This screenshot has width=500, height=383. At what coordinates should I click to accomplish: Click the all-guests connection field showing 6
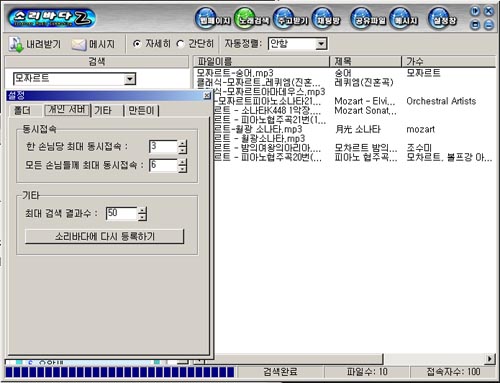point(163,166)
